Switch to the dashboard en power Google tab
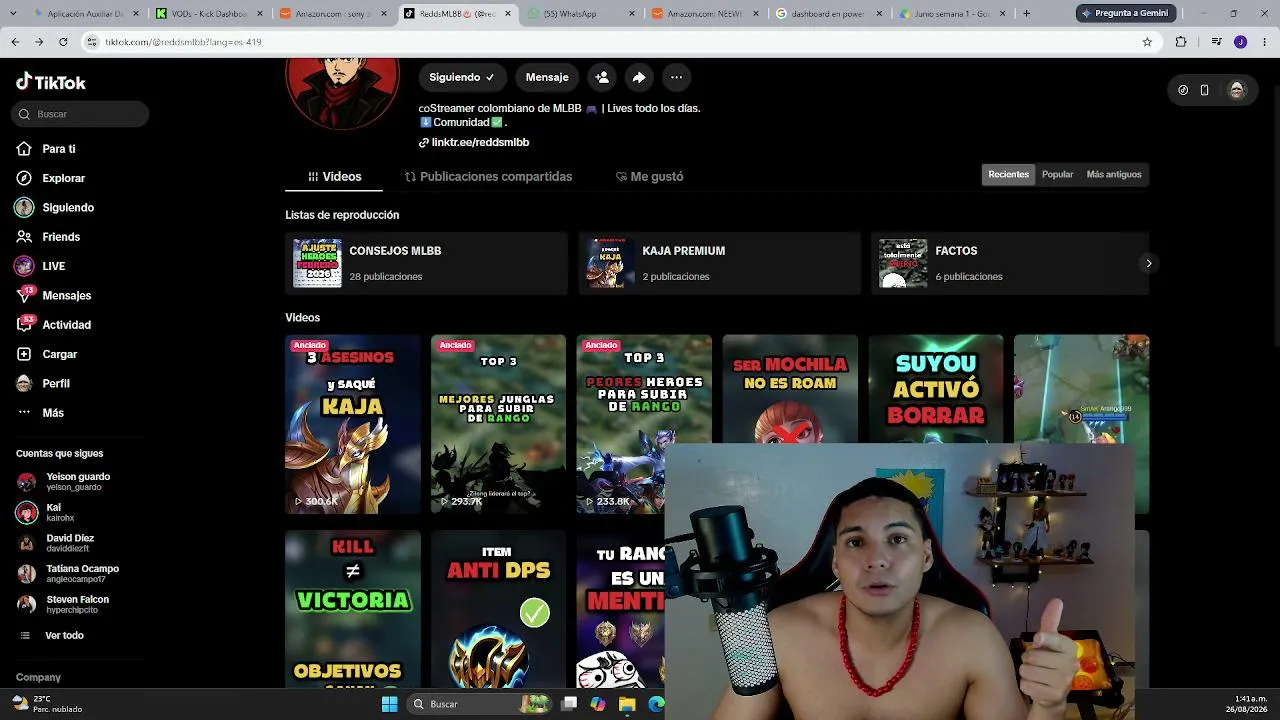This screenshot has width=1280, height=720. coord(830,13)
